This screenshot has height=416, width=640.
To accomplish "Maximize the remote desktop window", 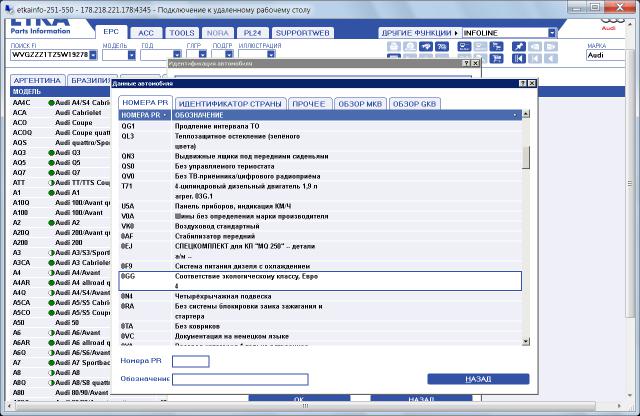I will (x=595, y=7).
